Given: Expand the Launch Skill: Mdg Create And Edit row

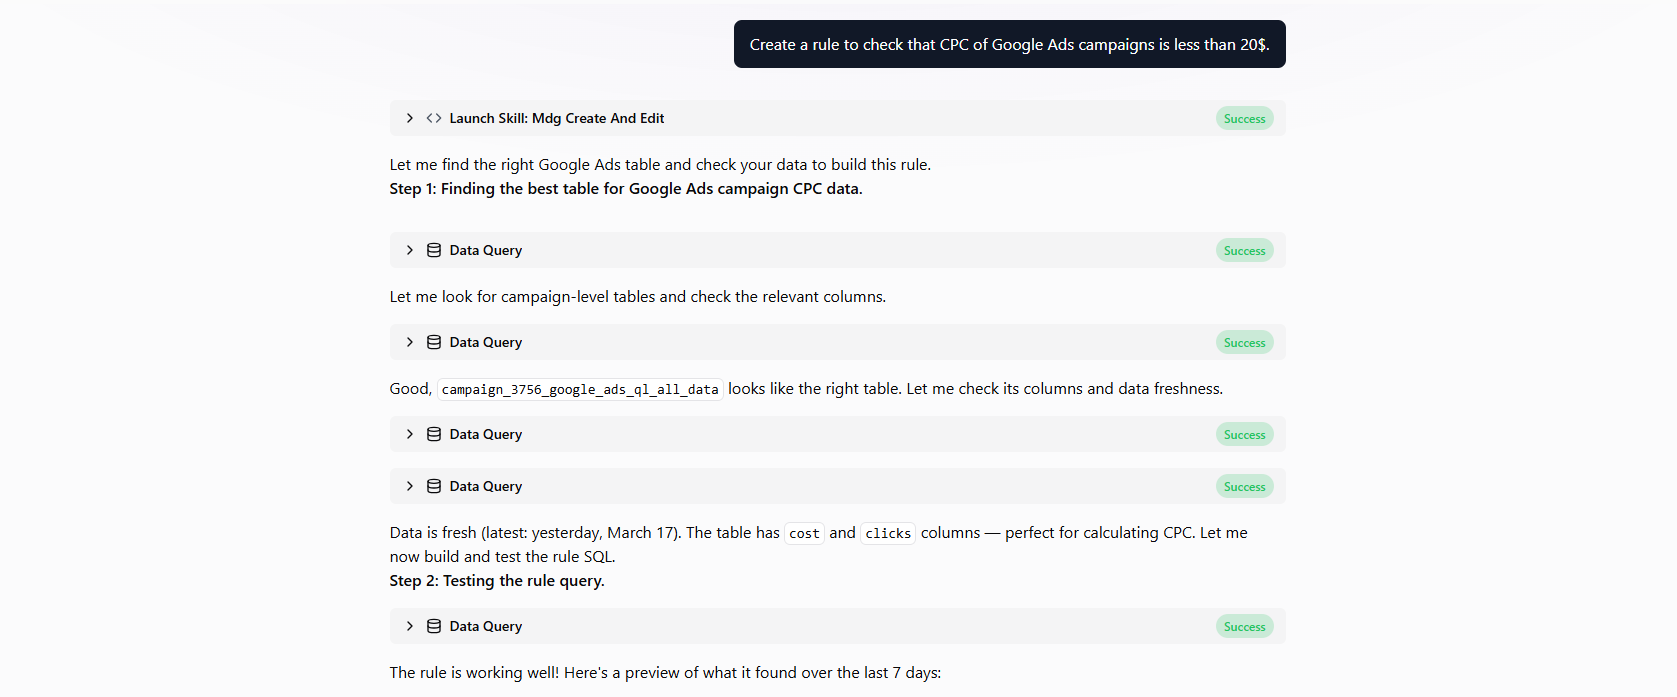Looking at the screenshot, I should point(410,118).
